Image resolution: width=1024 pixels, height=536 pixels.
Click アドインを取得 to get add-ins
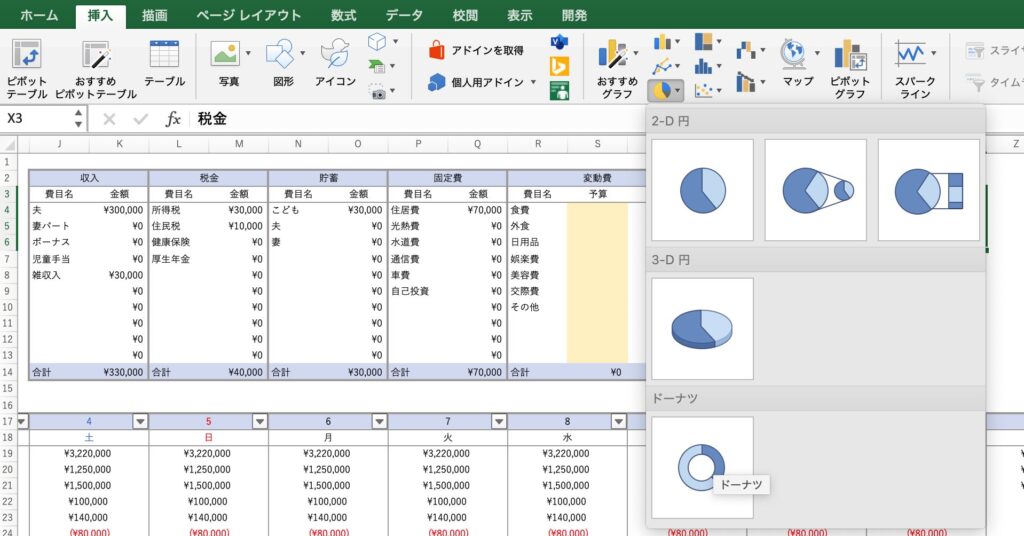click(476, 50)
